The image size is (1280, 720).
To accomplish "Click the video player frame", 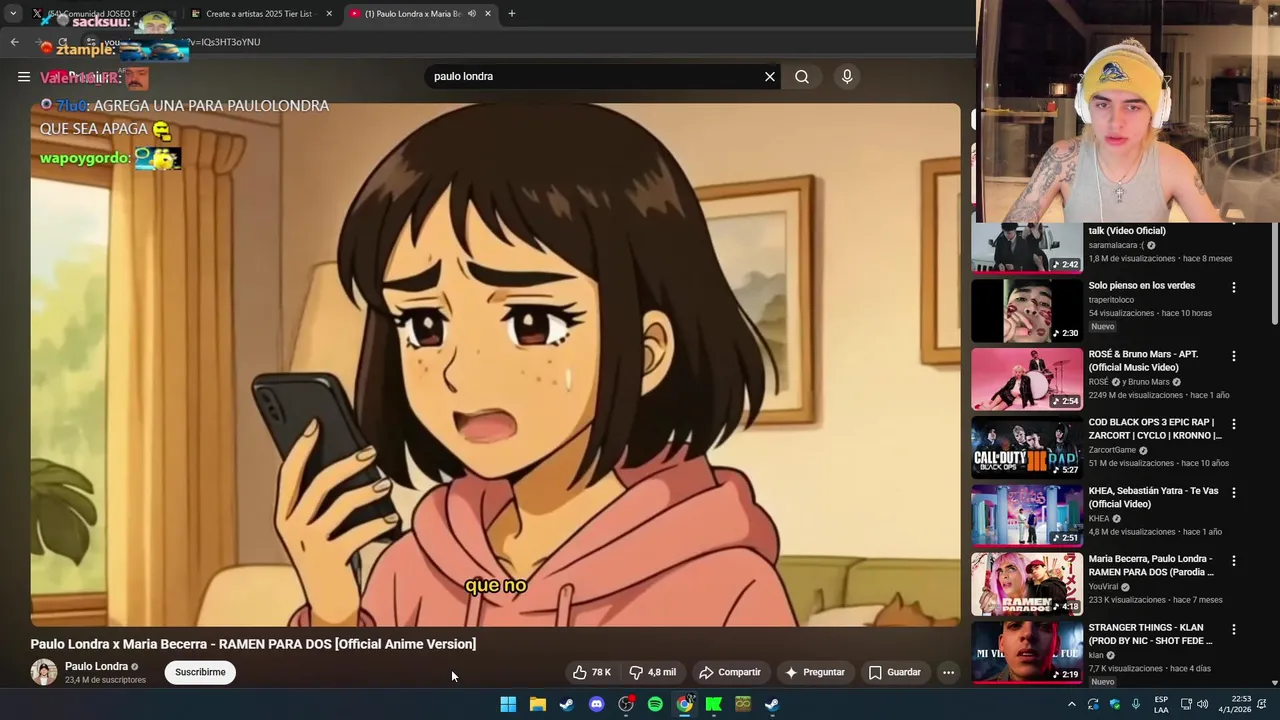I will pyautogui.click(x=495, y=365).
